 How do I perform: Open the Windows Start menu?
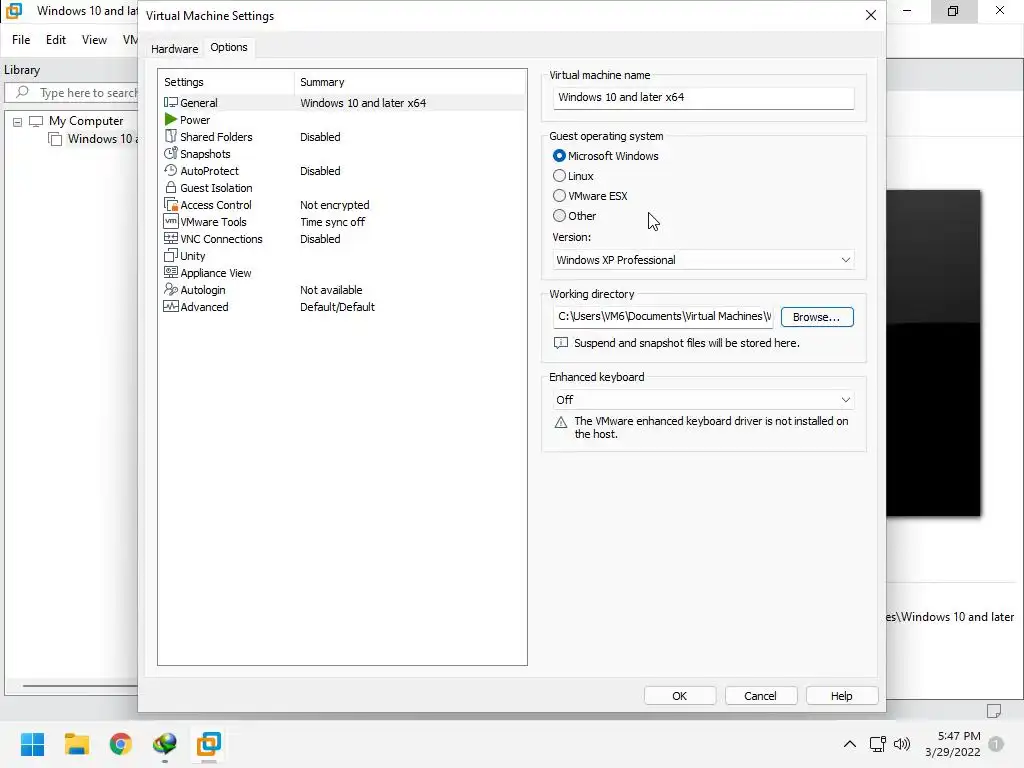pos(32,744)
